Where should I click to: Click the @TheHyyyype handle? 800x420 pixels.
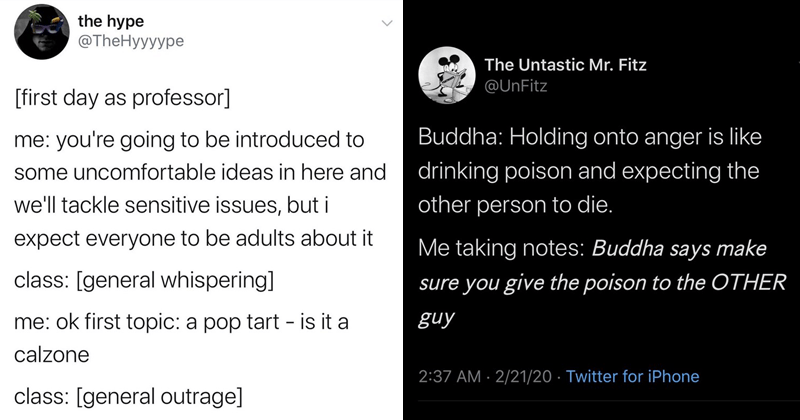[x=130, y=41]
